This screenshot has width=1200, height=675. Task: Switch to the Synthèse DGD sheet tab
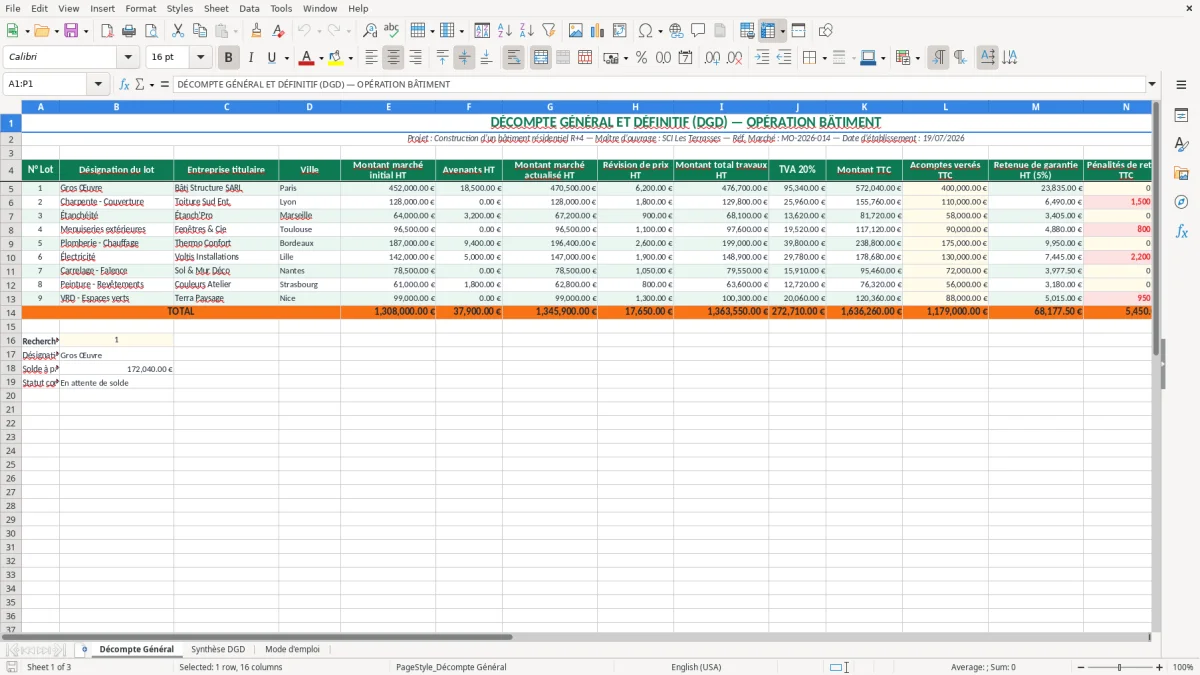218,649
